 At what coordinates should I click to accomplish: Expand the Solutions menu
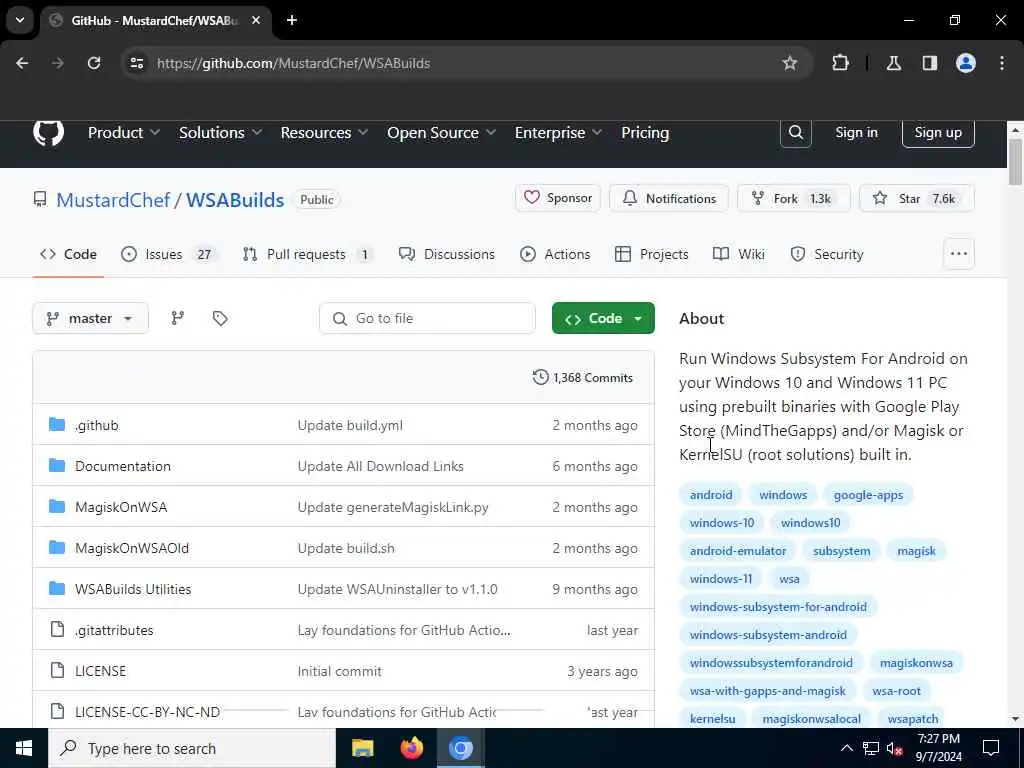(x=221, y=133)
